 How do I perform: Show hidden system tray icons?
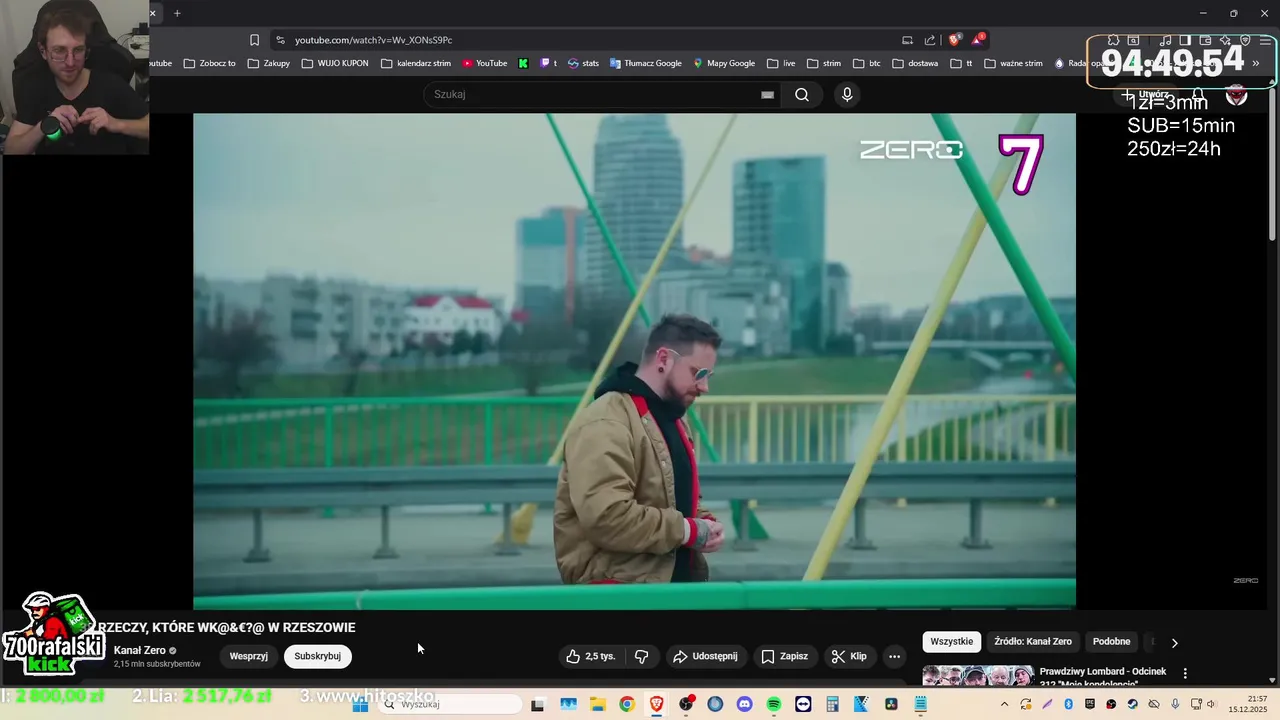click(1004, 704)
